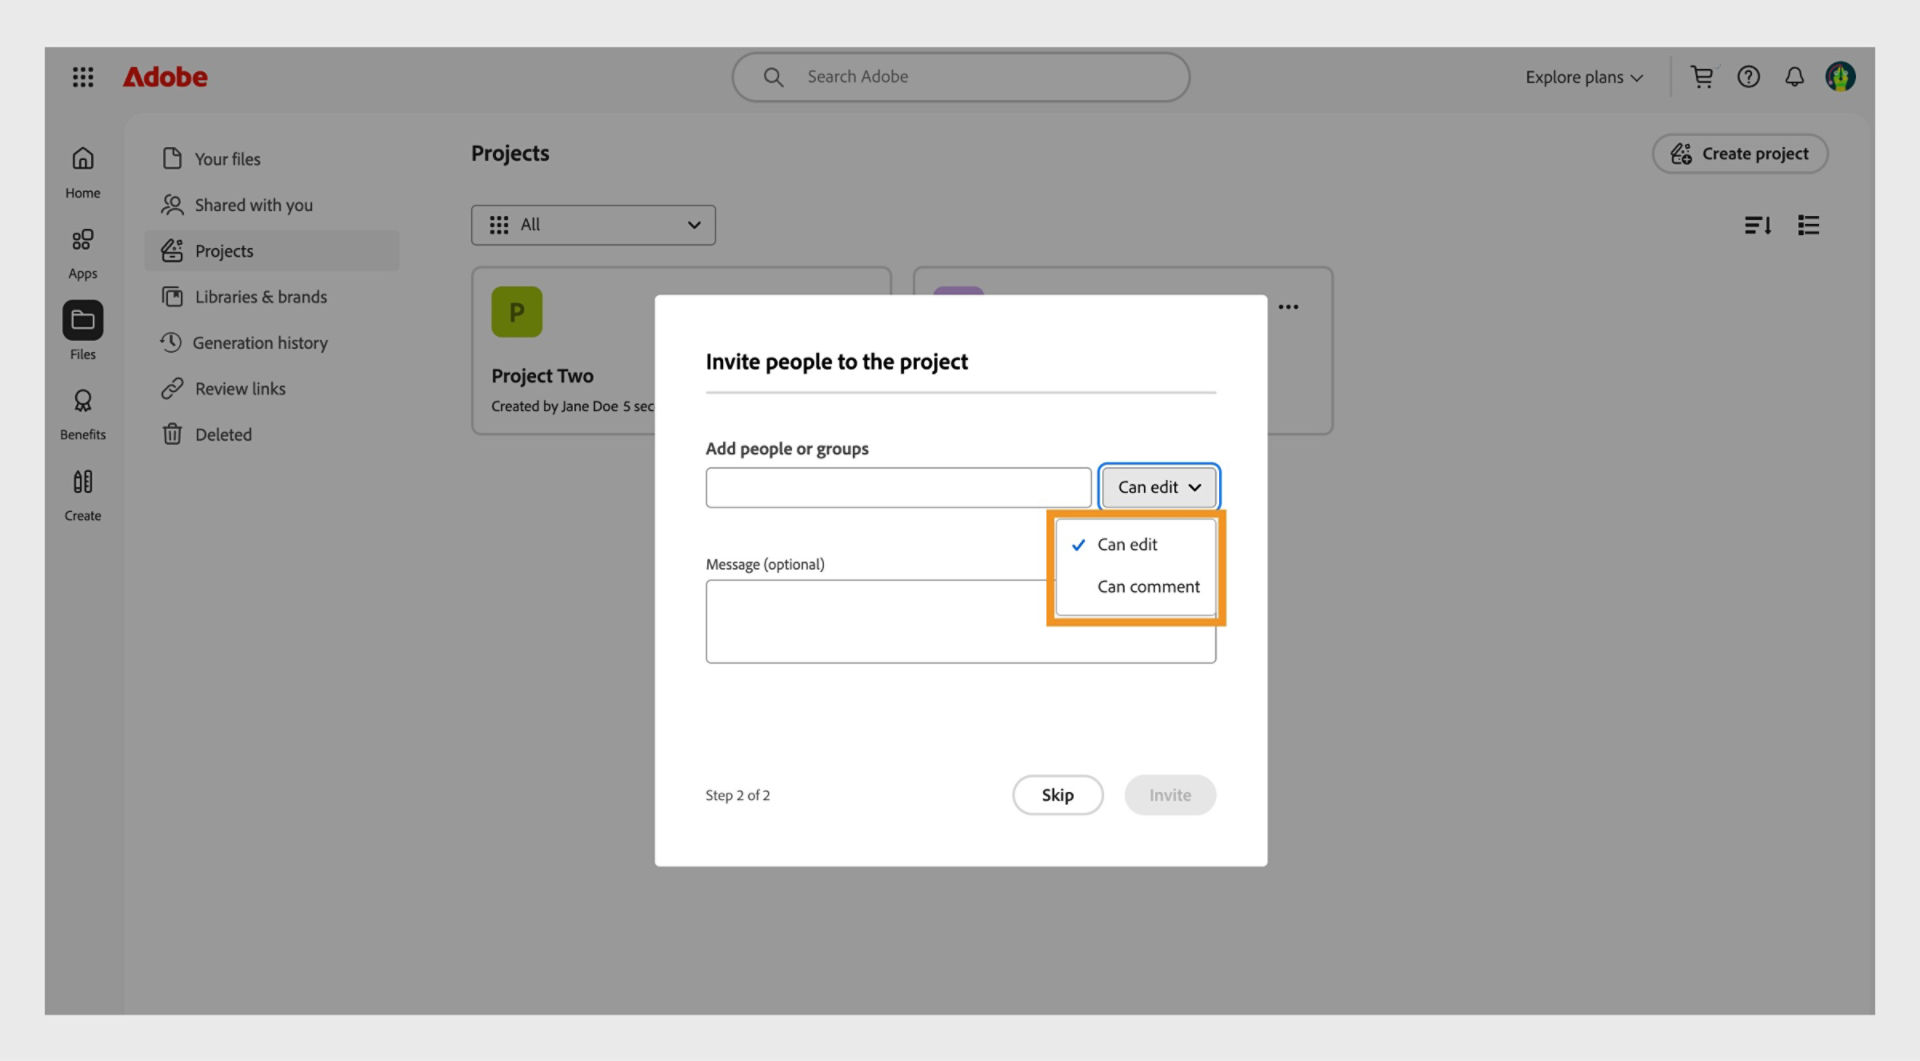Open the shopping cart

(x=1702, y=76)
